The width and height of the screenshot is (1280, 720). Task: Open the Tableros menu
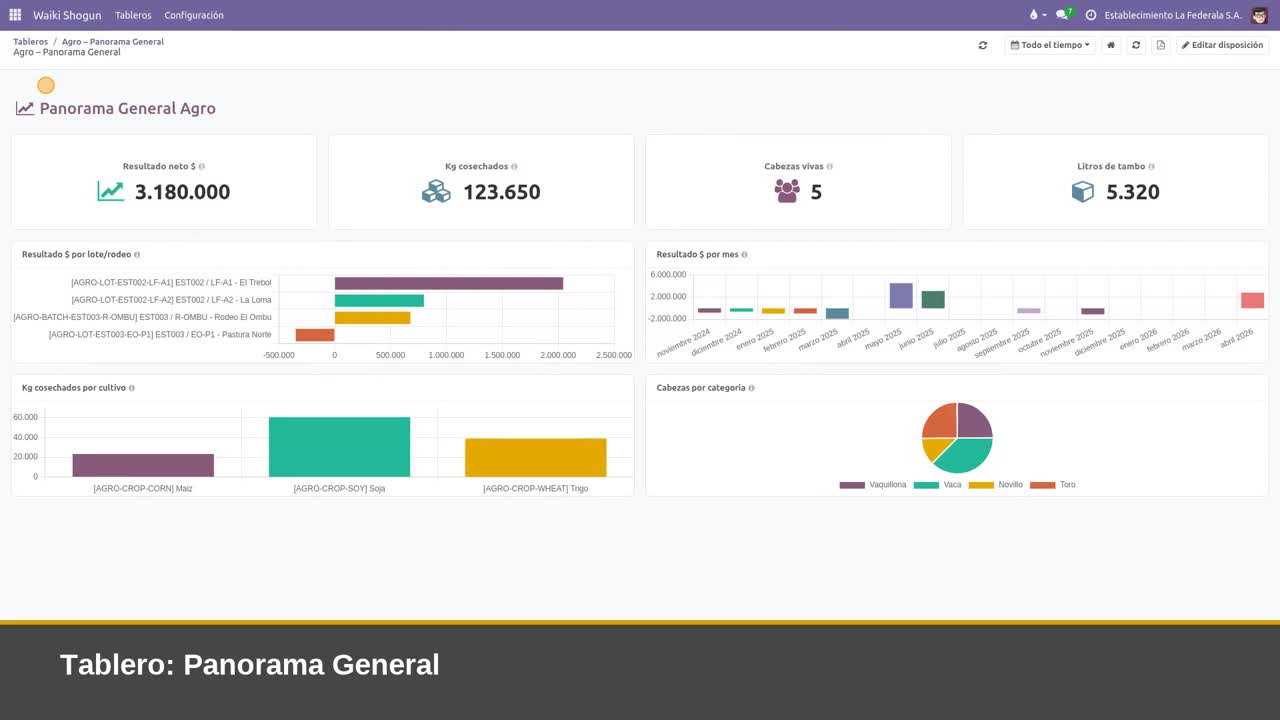pos(133,15)
